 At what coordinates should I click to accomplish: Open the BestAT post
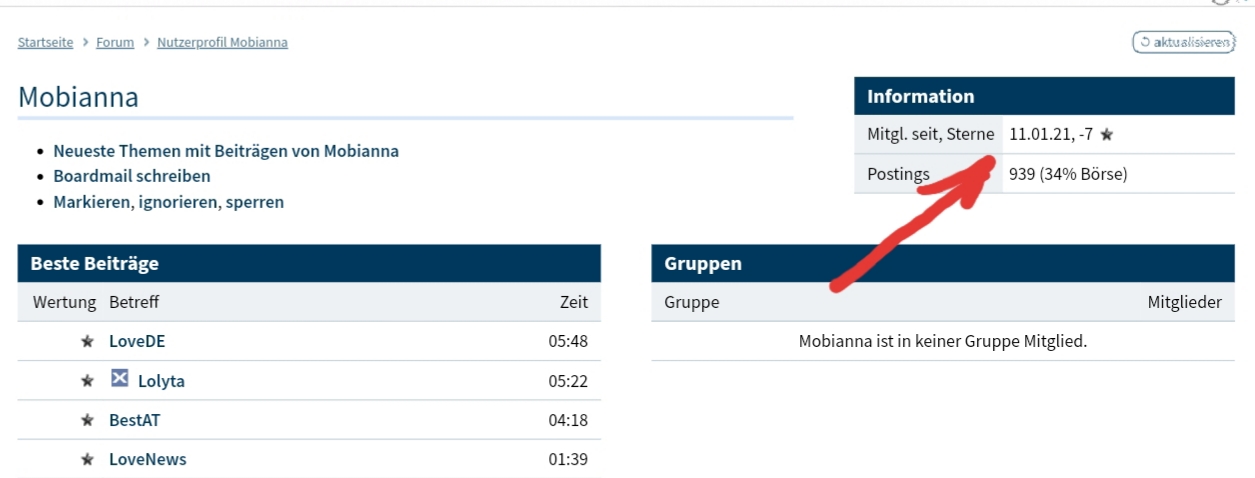[134, 421]
